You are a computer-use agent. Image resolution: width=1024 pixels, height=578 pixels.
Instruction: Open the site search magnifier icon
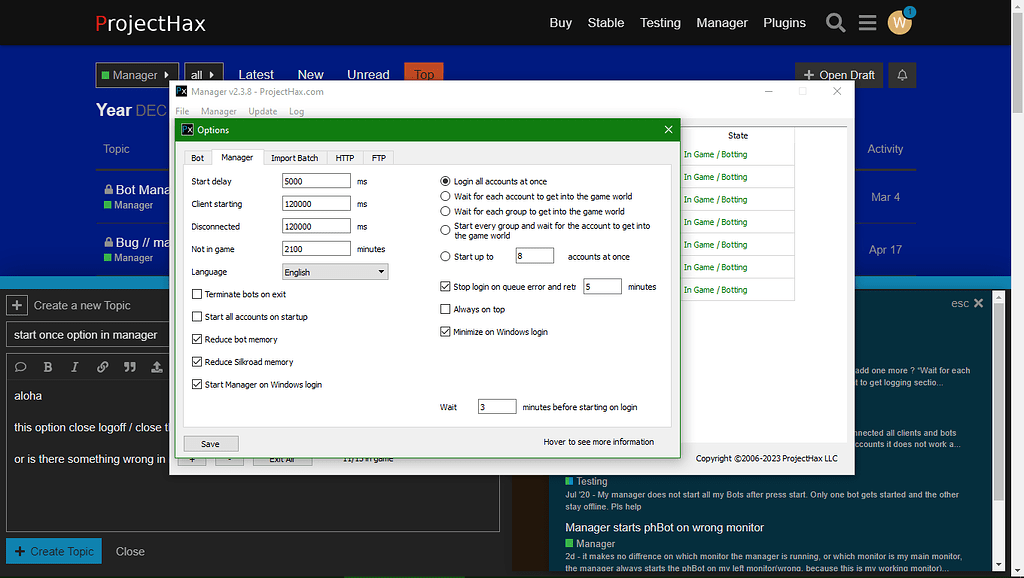[x=836, y=22]
